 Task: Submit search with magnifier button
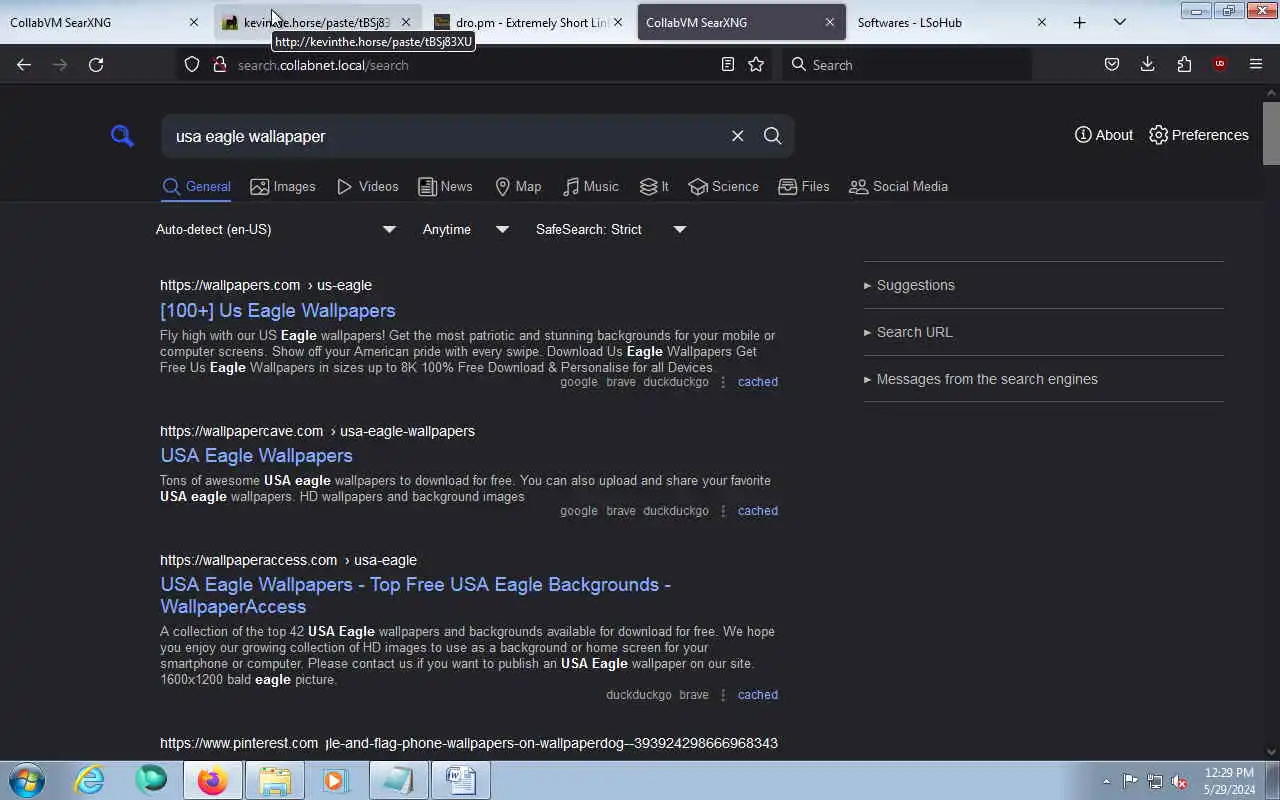click(772, 136)
